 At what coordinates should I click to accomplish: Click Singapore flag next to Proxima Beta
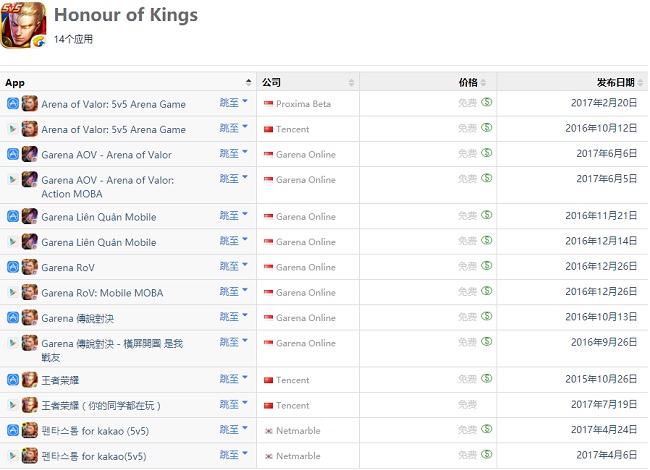269,104
